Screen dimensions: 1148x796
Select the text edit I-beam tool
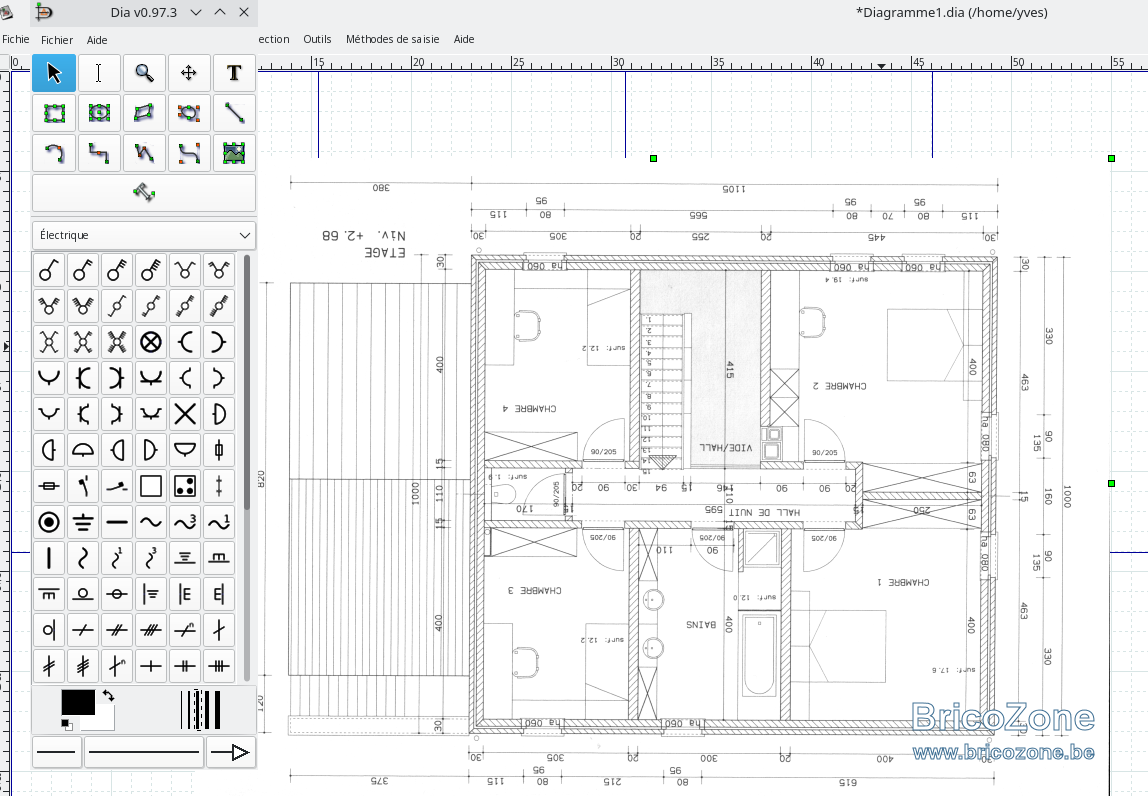click(x=99, y=73)
